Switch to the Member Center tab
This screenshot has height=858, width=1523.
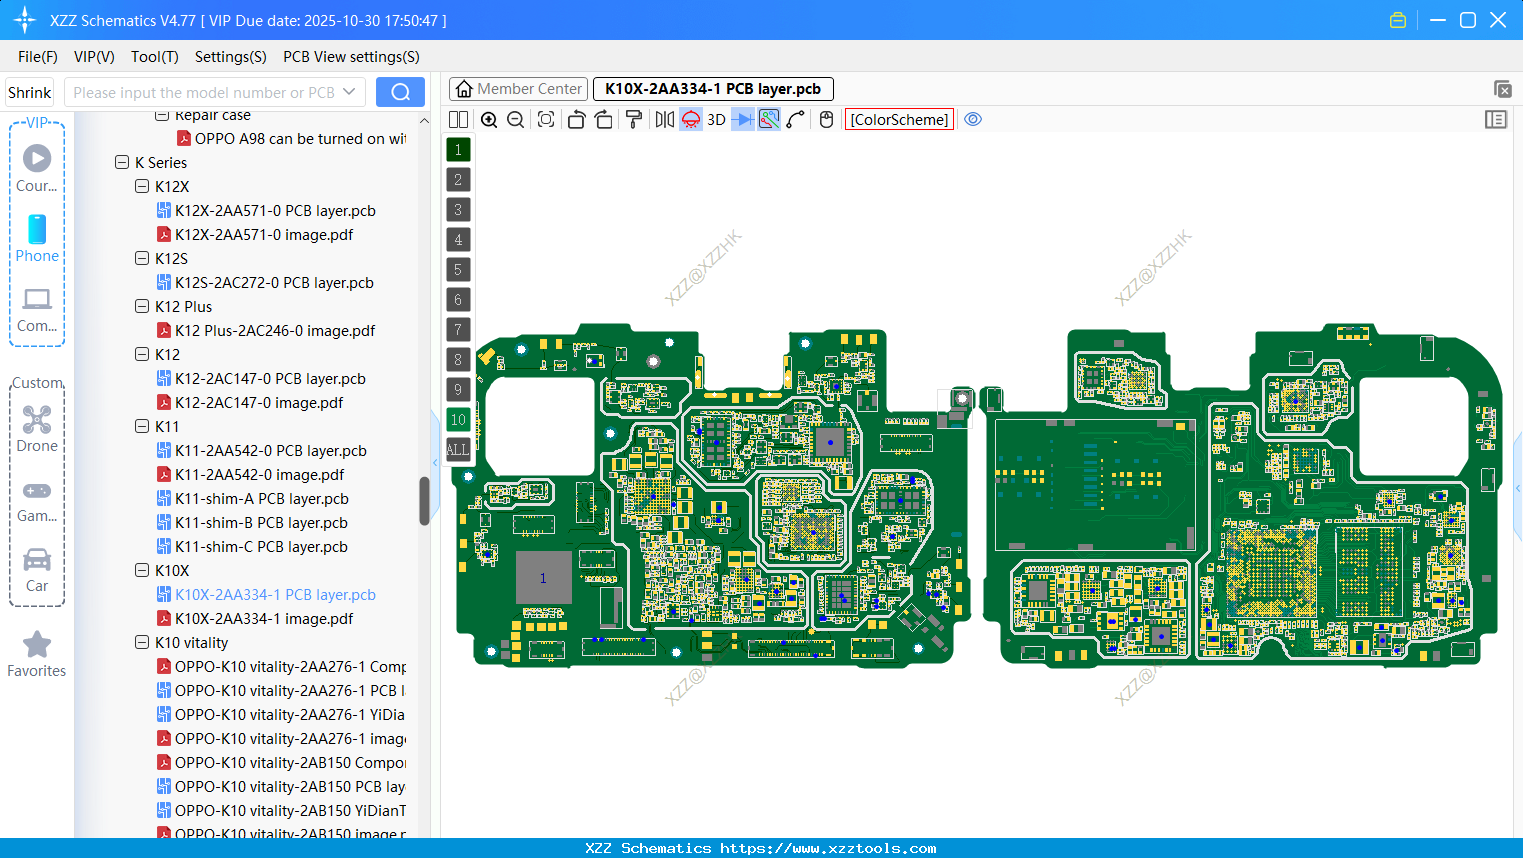tap(518, 89)
